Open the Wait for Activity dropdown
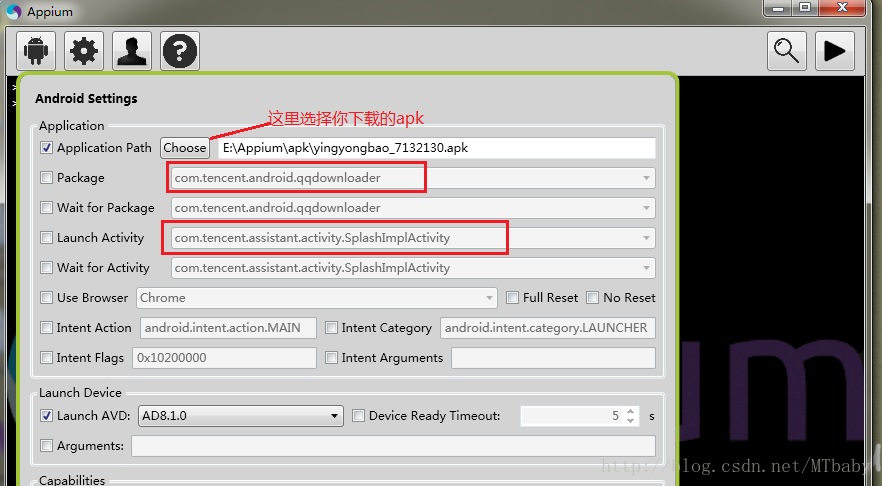The height and width of the screenshot is (486, 882). click(646, 268)
